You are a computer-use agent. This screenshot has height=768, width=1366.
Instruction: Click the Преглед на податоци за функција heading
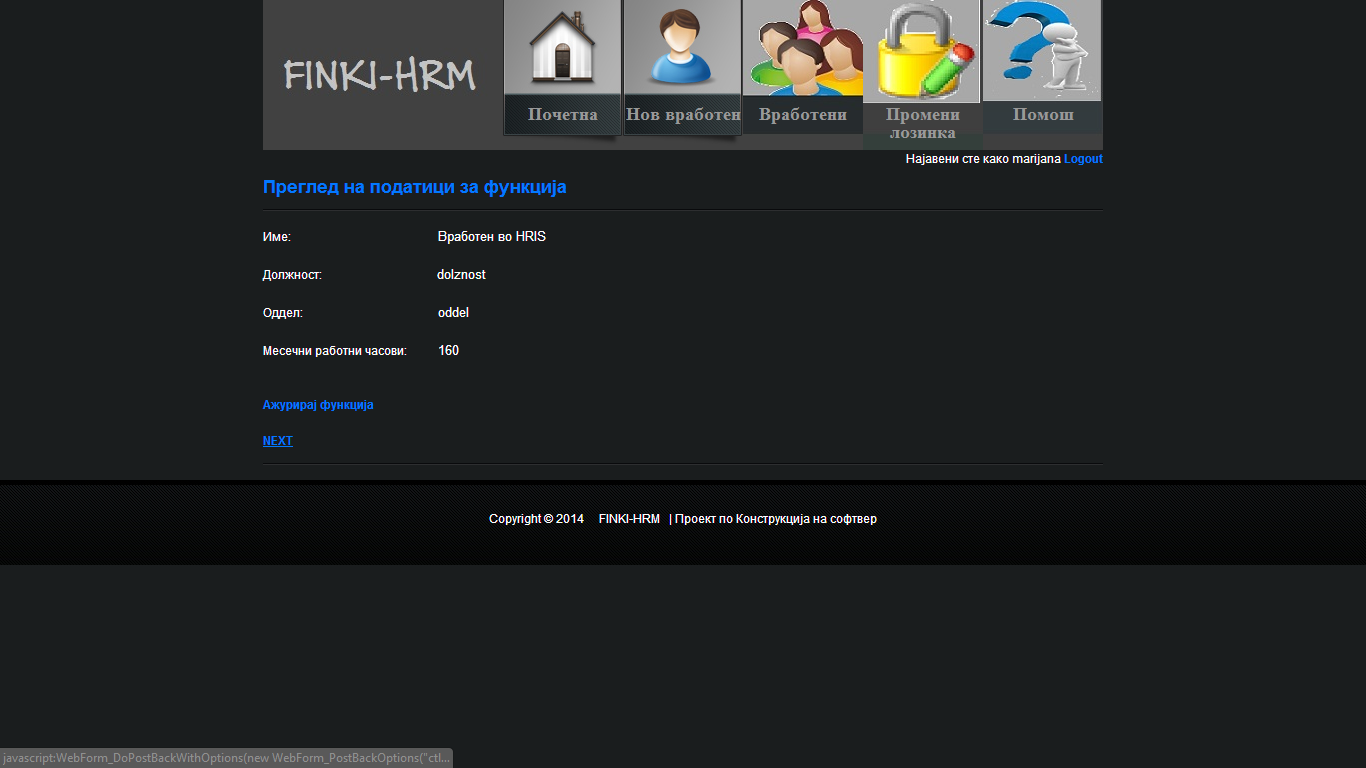click(414, 187)
